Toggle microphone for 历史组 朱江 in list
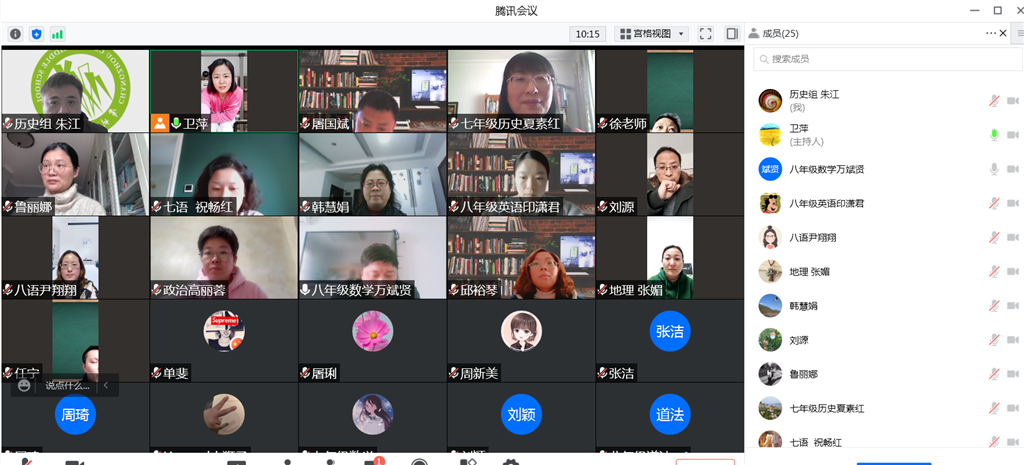This screenshot has width=1024, height=465. coord(994,100)
